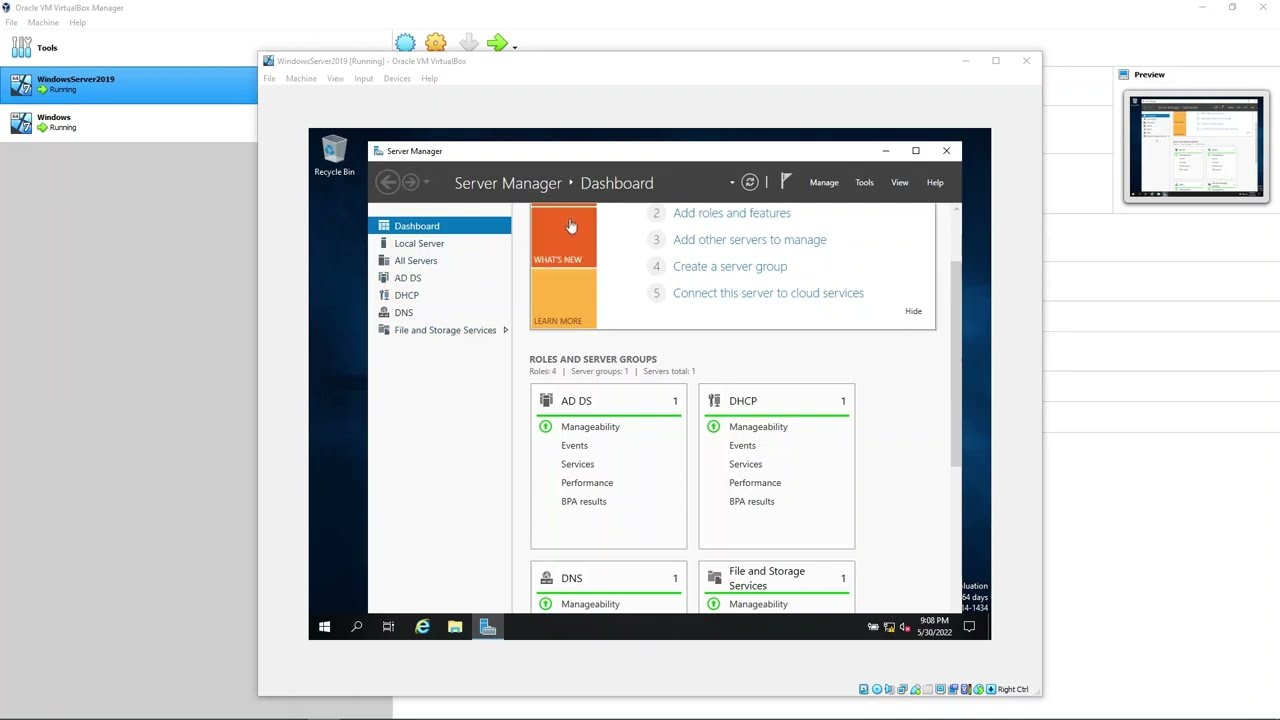Viewport: 1280px width, 720px height.
Task: Open Task View on the guest taskbar
Action: [x=388, y=627]
